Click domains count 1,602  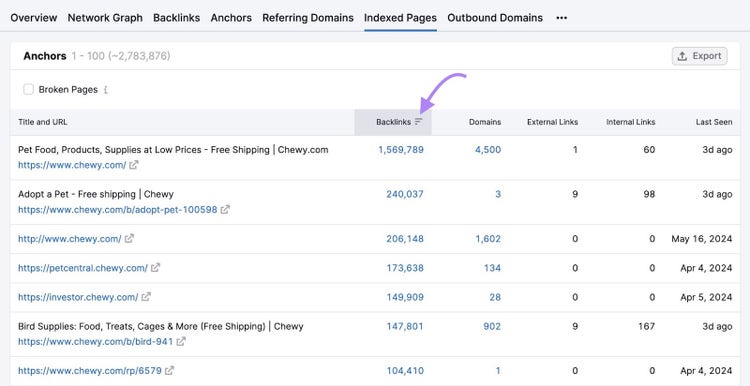488,239
